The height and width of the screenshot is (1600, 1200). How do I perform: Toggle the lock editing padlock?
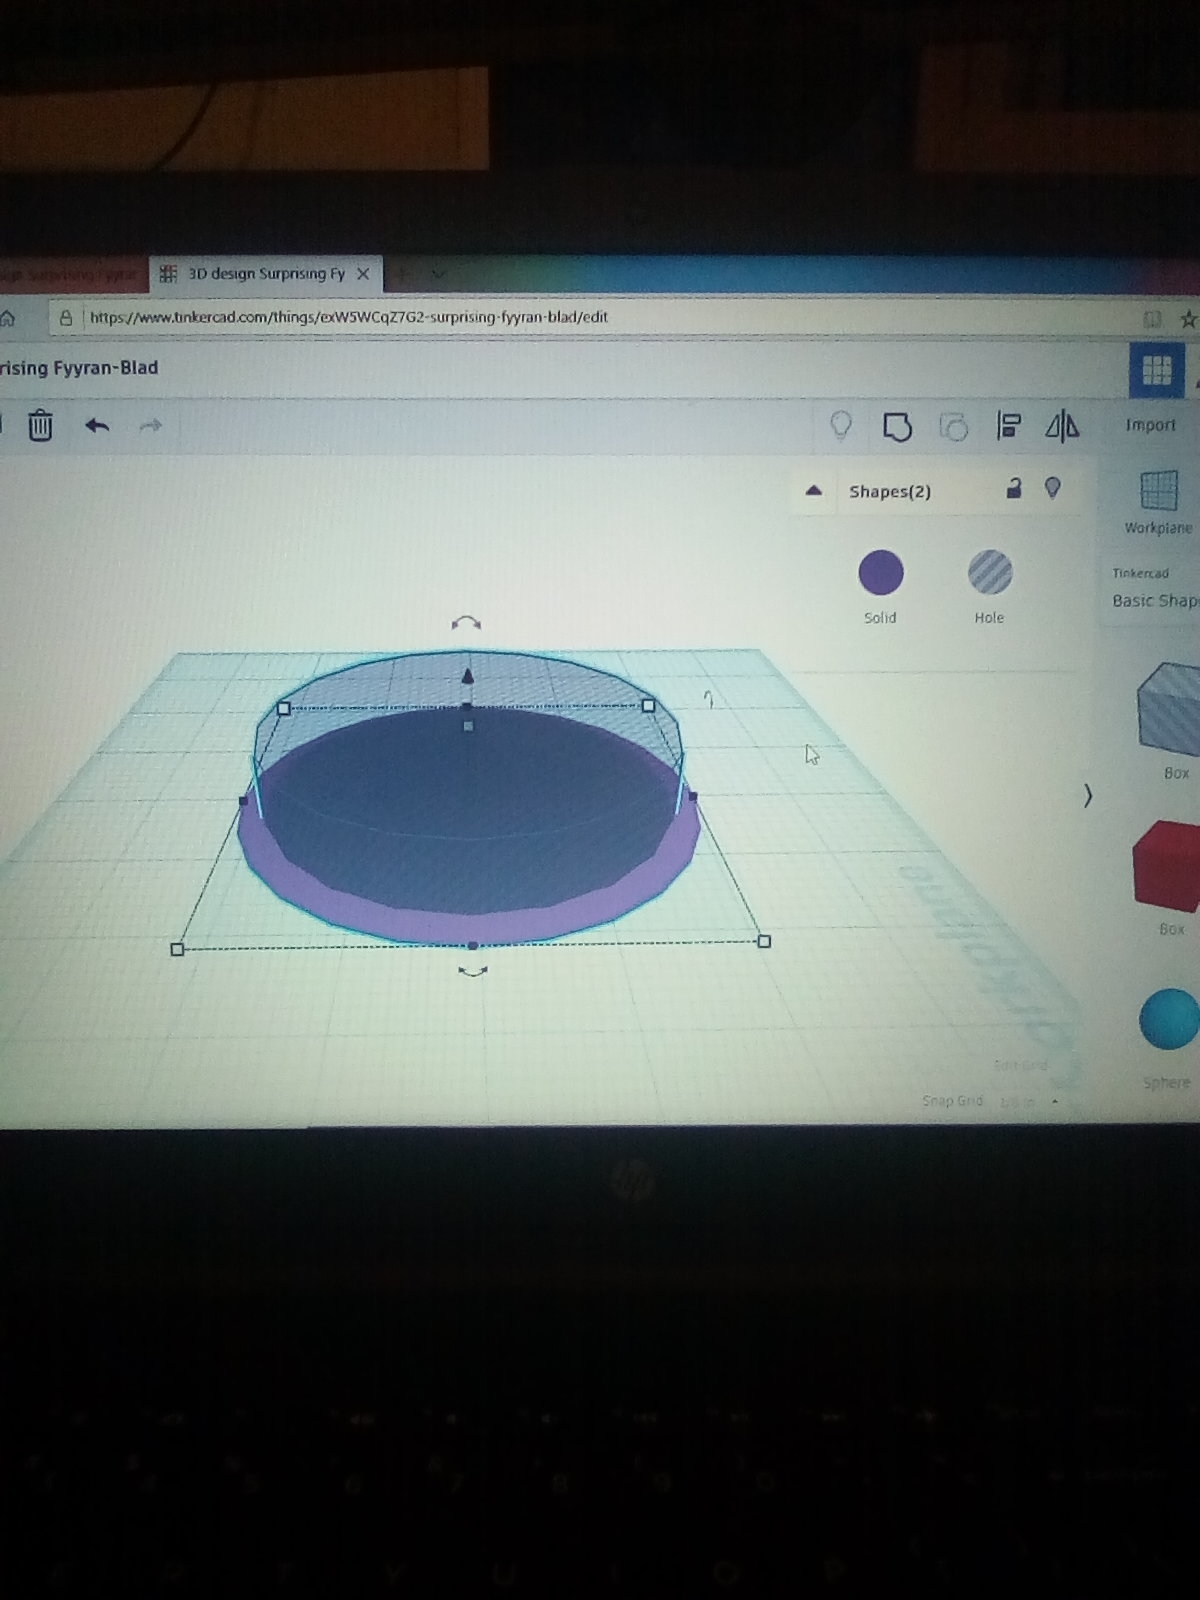[1013, 488]
